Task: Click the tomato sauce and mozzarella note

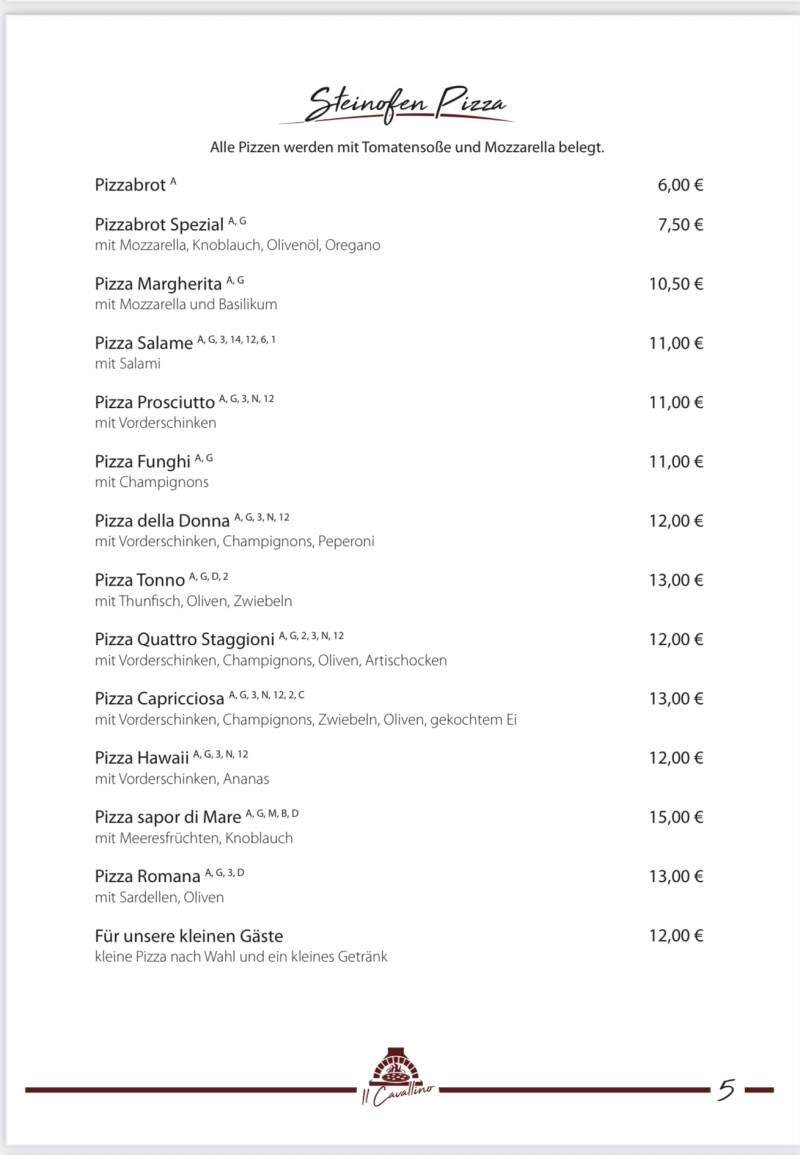Action: click(x=407, y=147)
